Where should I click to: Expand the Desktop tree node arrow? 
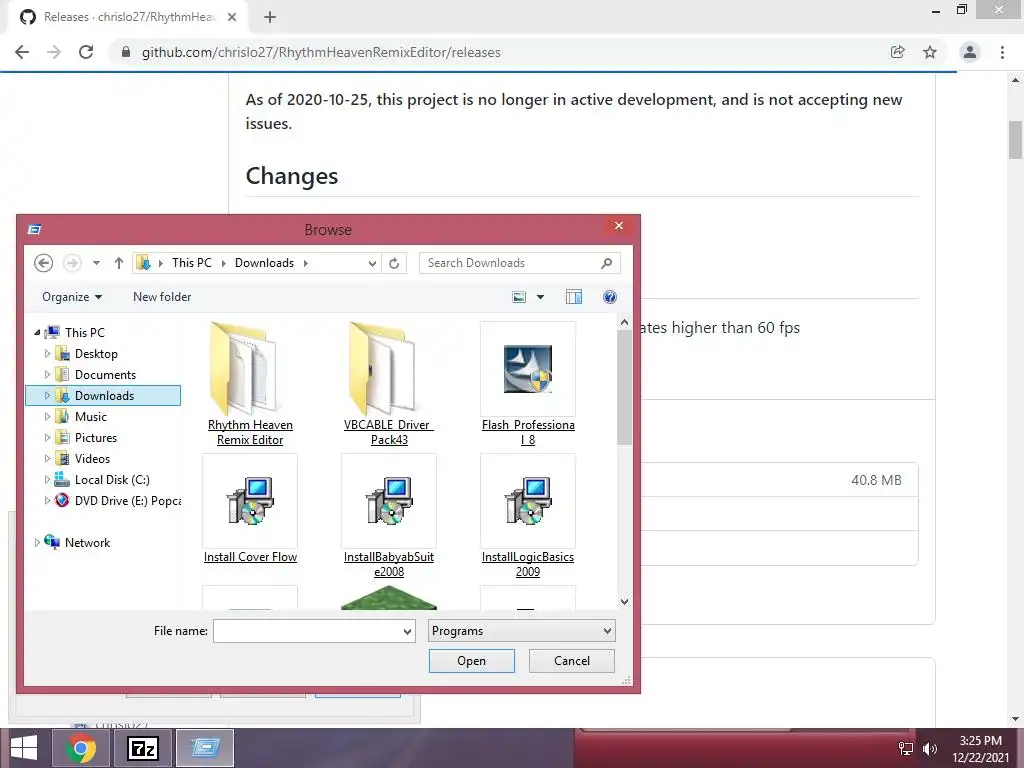coord(47,354)
